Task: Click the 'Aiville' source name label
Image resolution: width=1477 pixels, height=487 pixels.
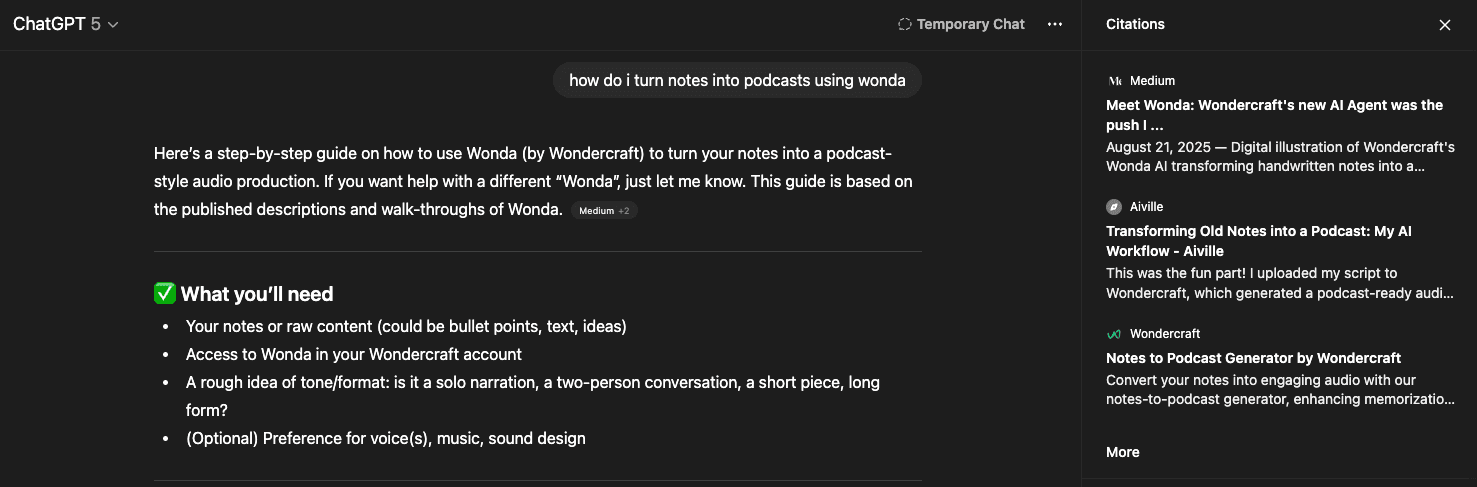Action: 1146,207
